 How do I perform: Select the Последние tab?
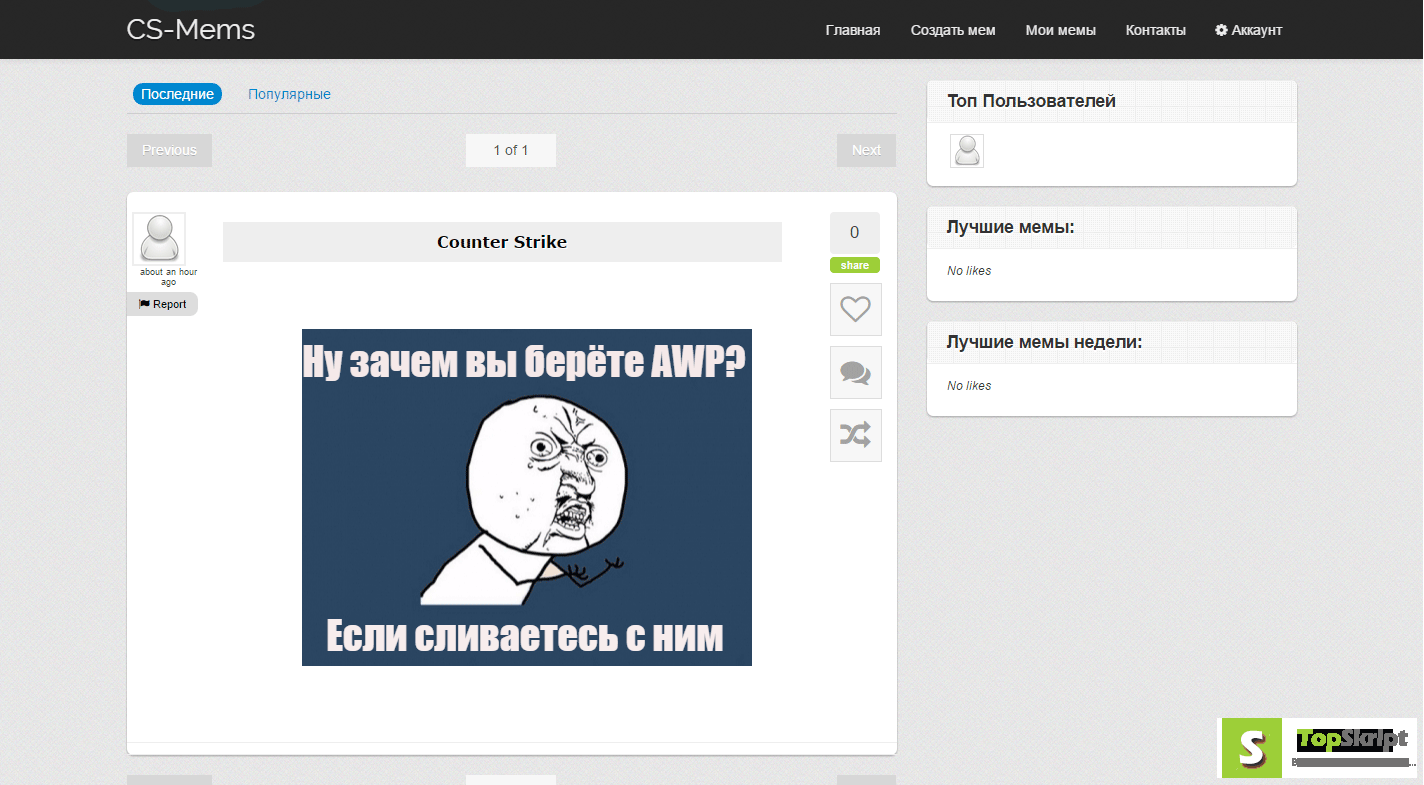click(177, 94)
